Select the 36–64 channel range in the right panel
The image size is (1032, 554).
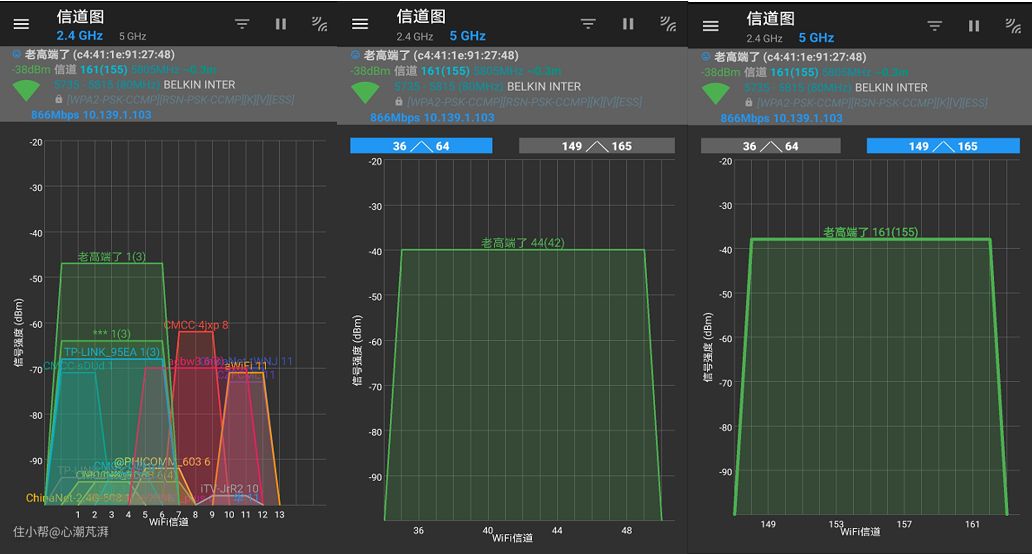click(x=770, y=146)
